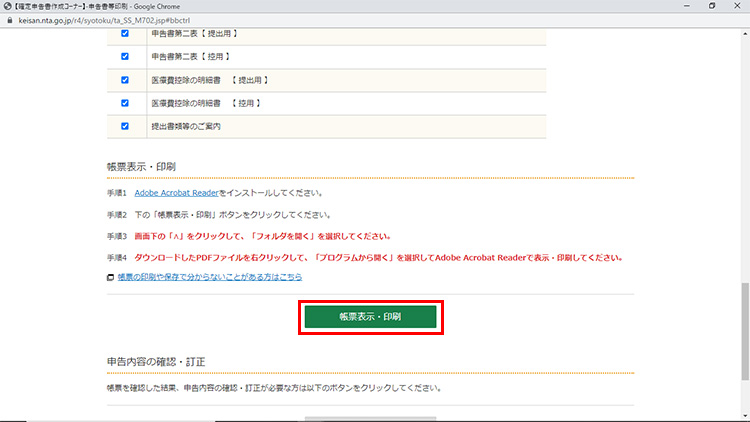
Task: Uncheck 申告書第二表【提出用】 checkbox
Action: click(125, 33)
